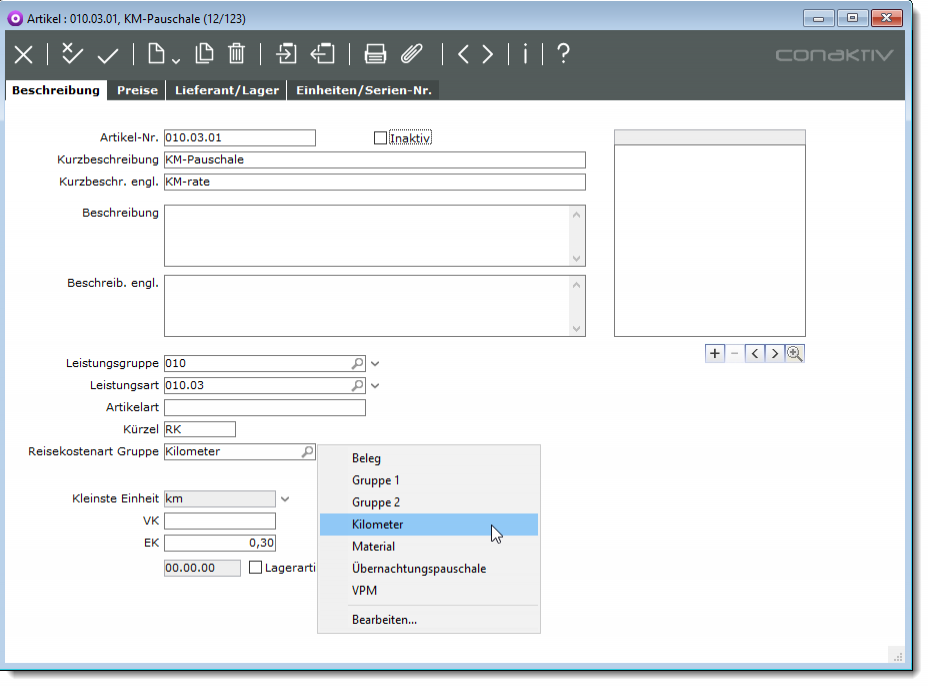Toggle the Lagerartikel checkbox
This screenshot has height=686, width=928.
(255, 568)
